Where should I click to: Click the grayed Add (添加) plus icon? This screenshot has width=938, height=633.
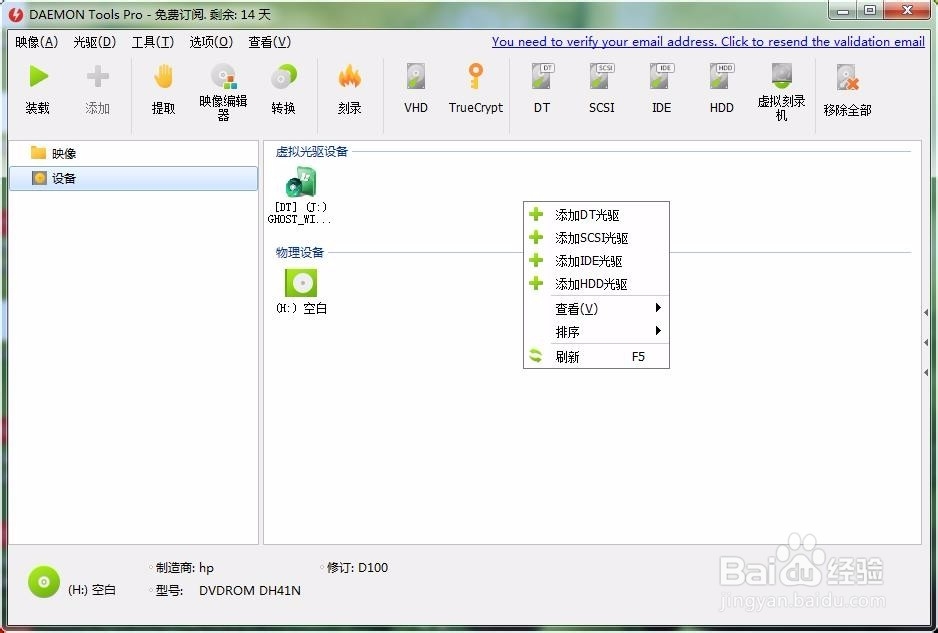coord(98,77)
